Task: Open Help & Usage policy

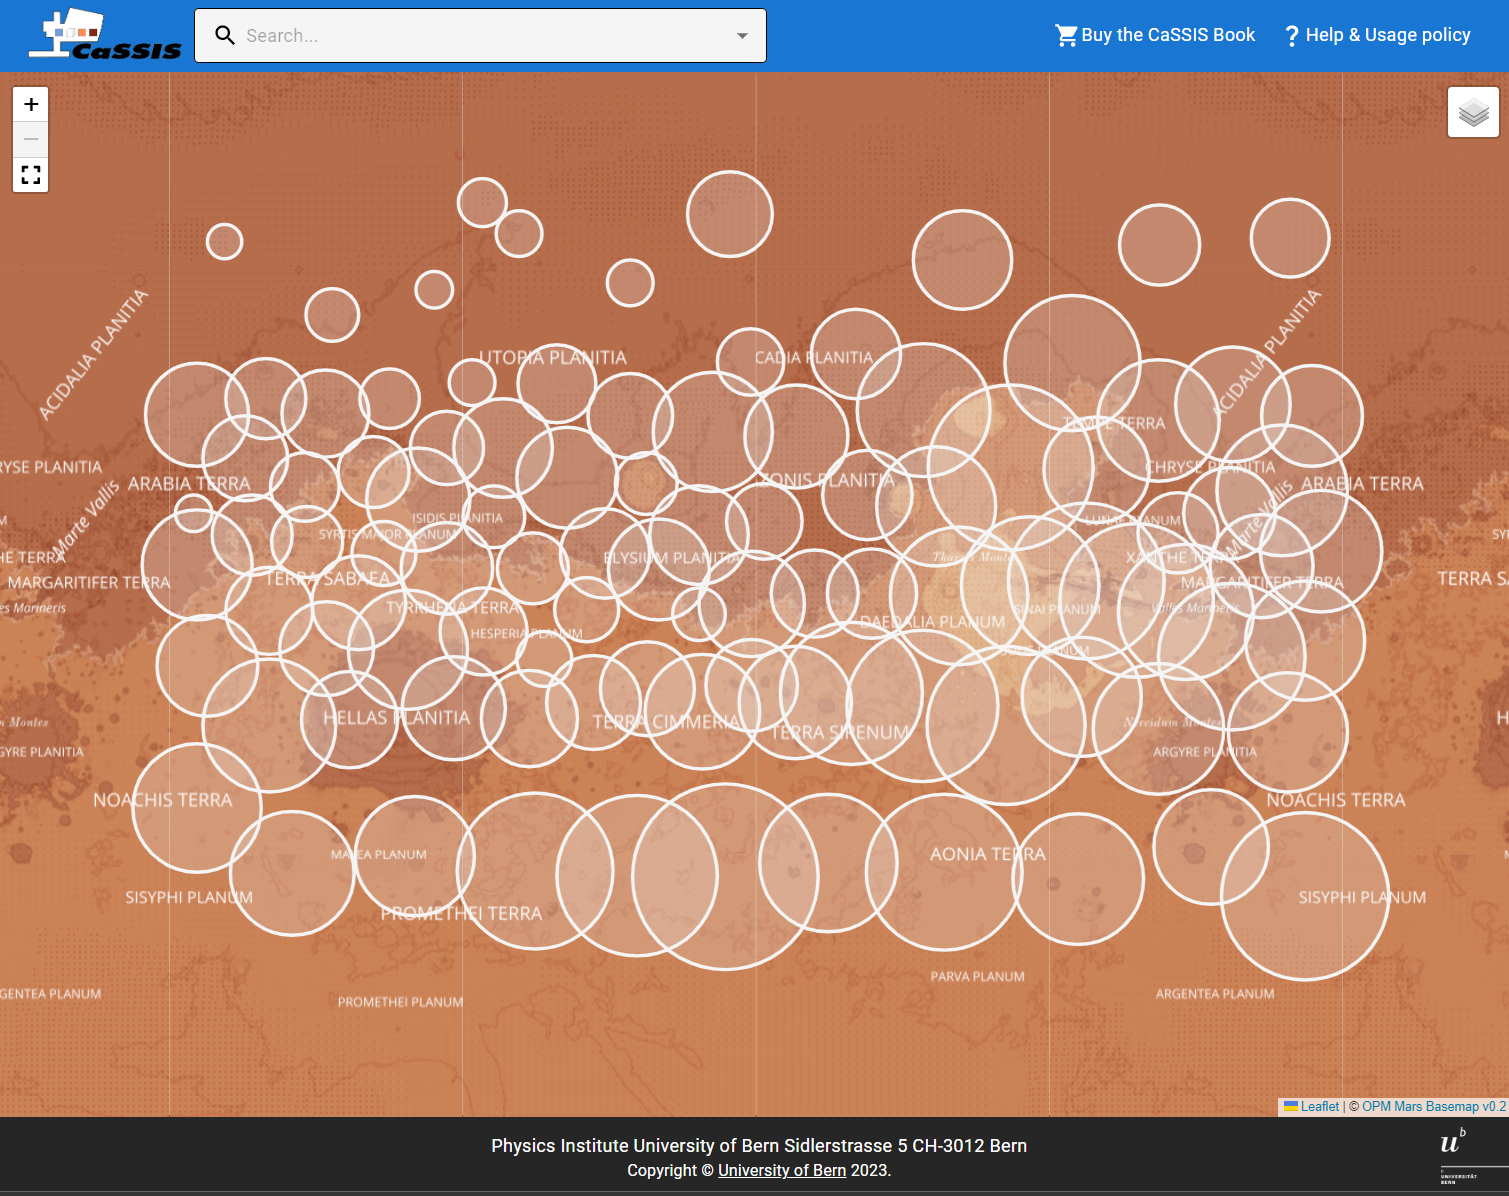Action: tap(1387, 36)
